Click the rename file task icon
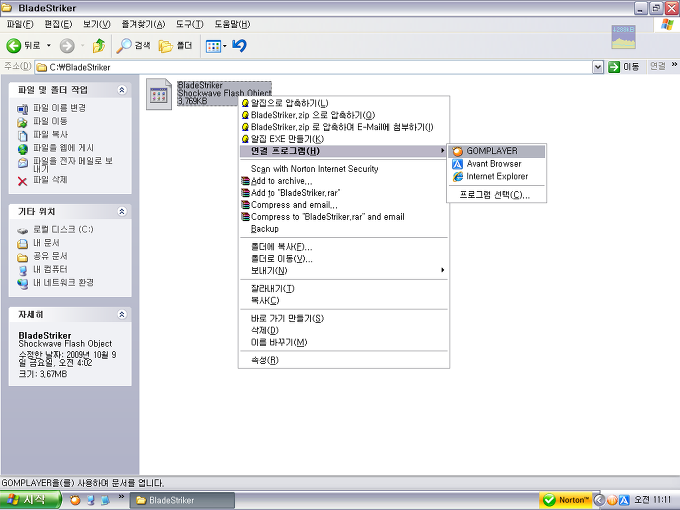This screenshot has height=510, width=680. coord(23,109)
